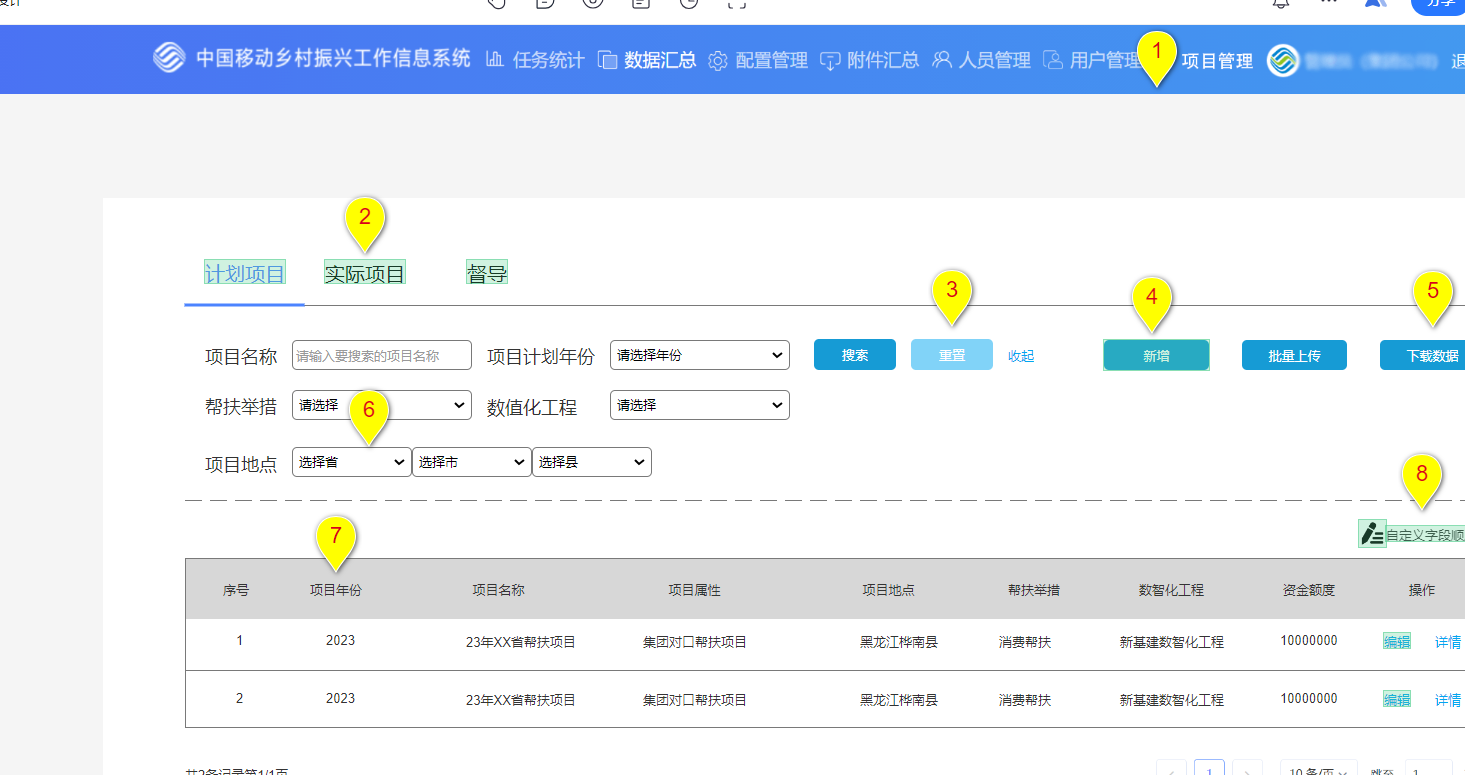Click 23年XX省帮扶项目 in row 2
The height and width of the screenshot is (775, 1465).
pos(521,700)
